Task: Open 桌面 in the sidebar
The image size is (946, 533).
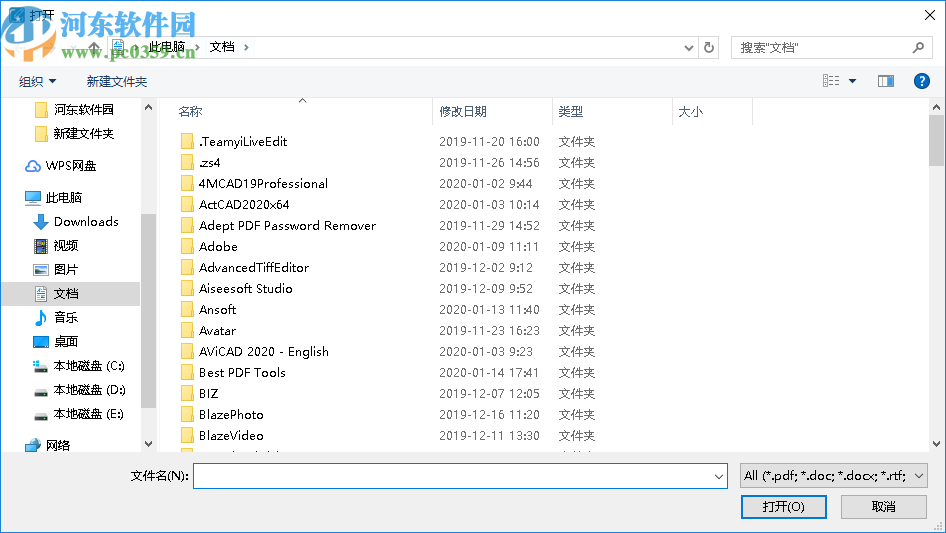Action: pos(66,342)
